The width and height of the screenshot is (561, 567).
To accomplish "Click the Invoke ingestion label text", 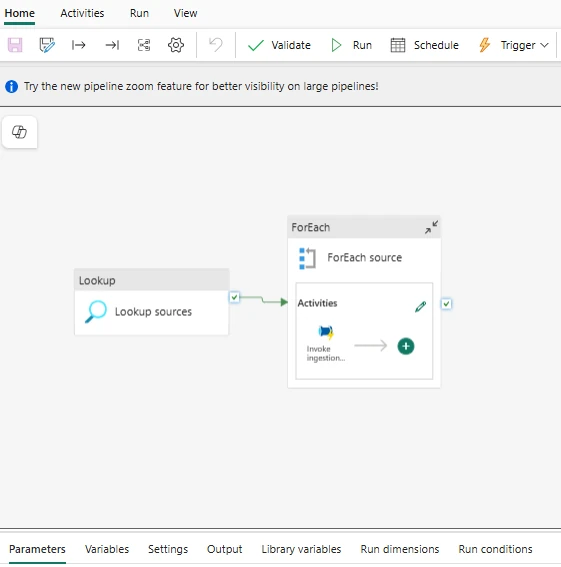I will tap(326, 353).
